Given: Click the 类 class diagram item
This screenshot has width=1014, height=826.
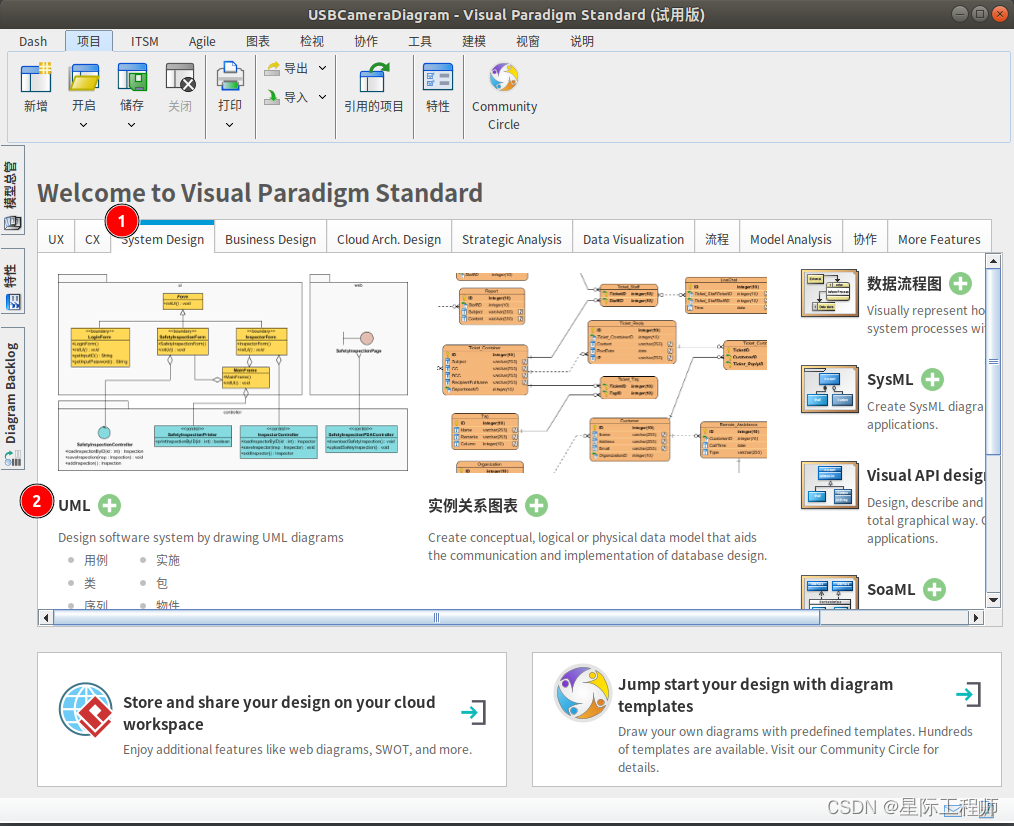Looking at the screenshot, I should 90,583.
